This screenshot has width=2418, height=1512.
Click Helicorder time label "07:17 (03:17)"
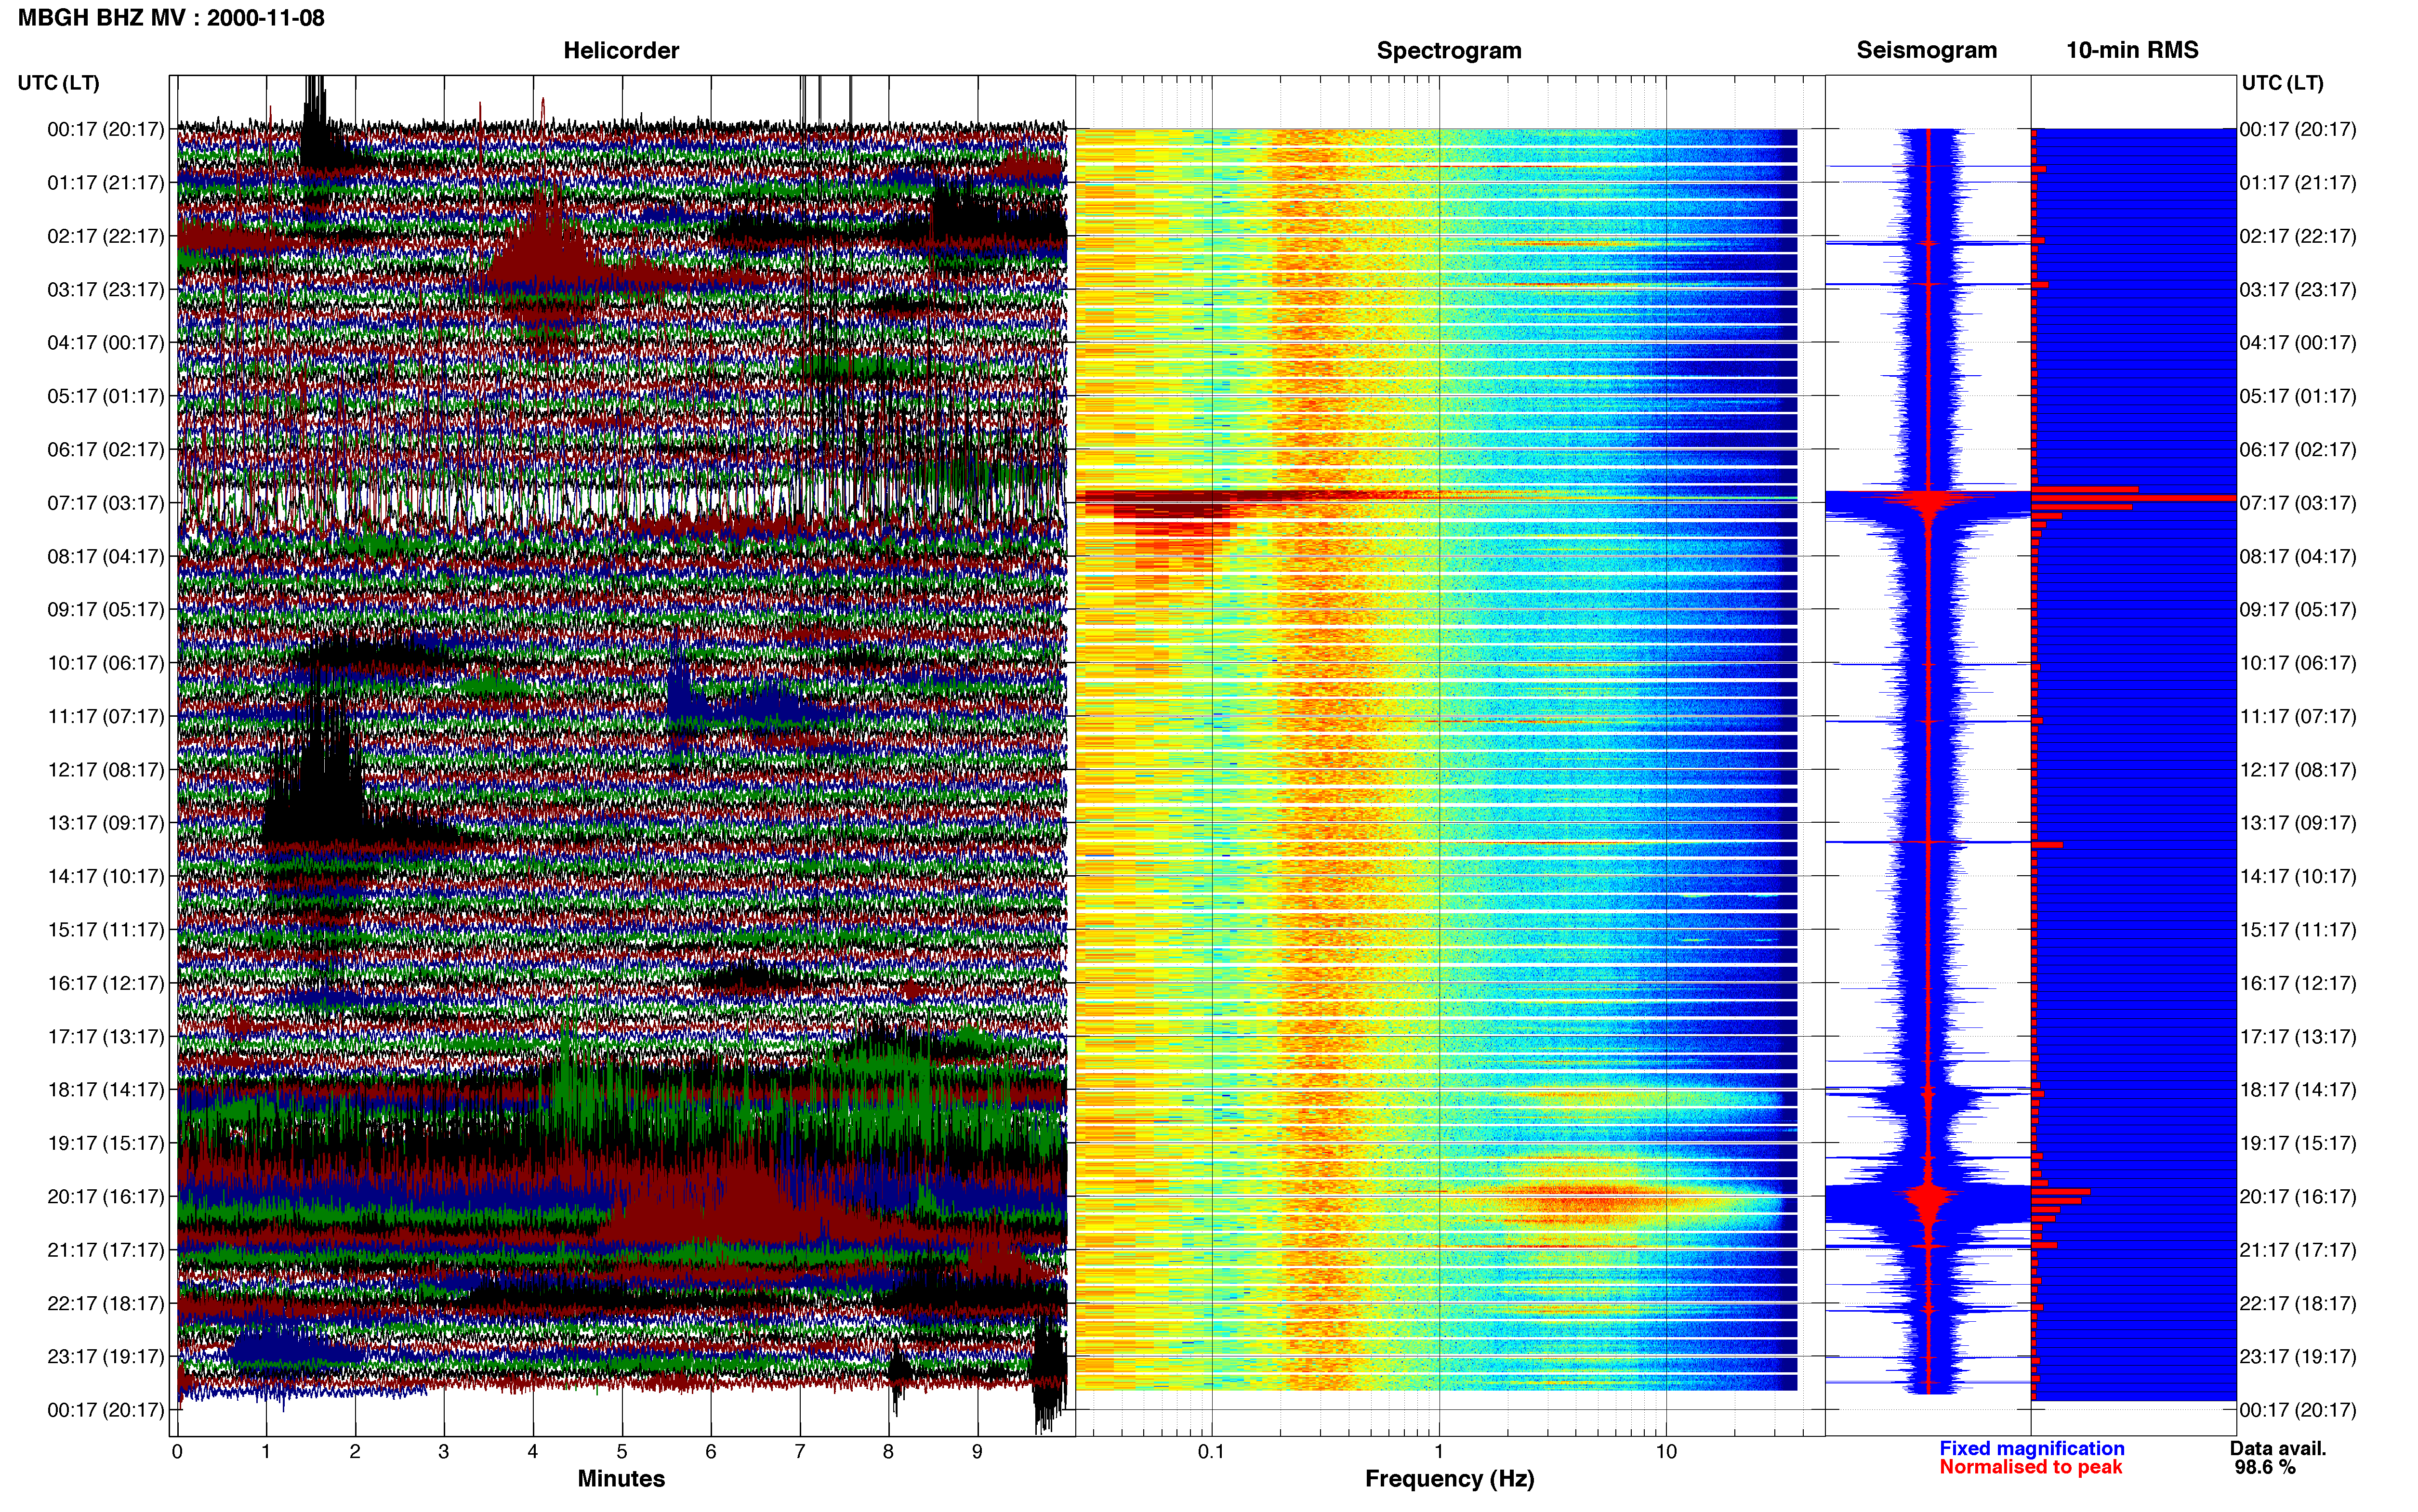click(105, 503)
